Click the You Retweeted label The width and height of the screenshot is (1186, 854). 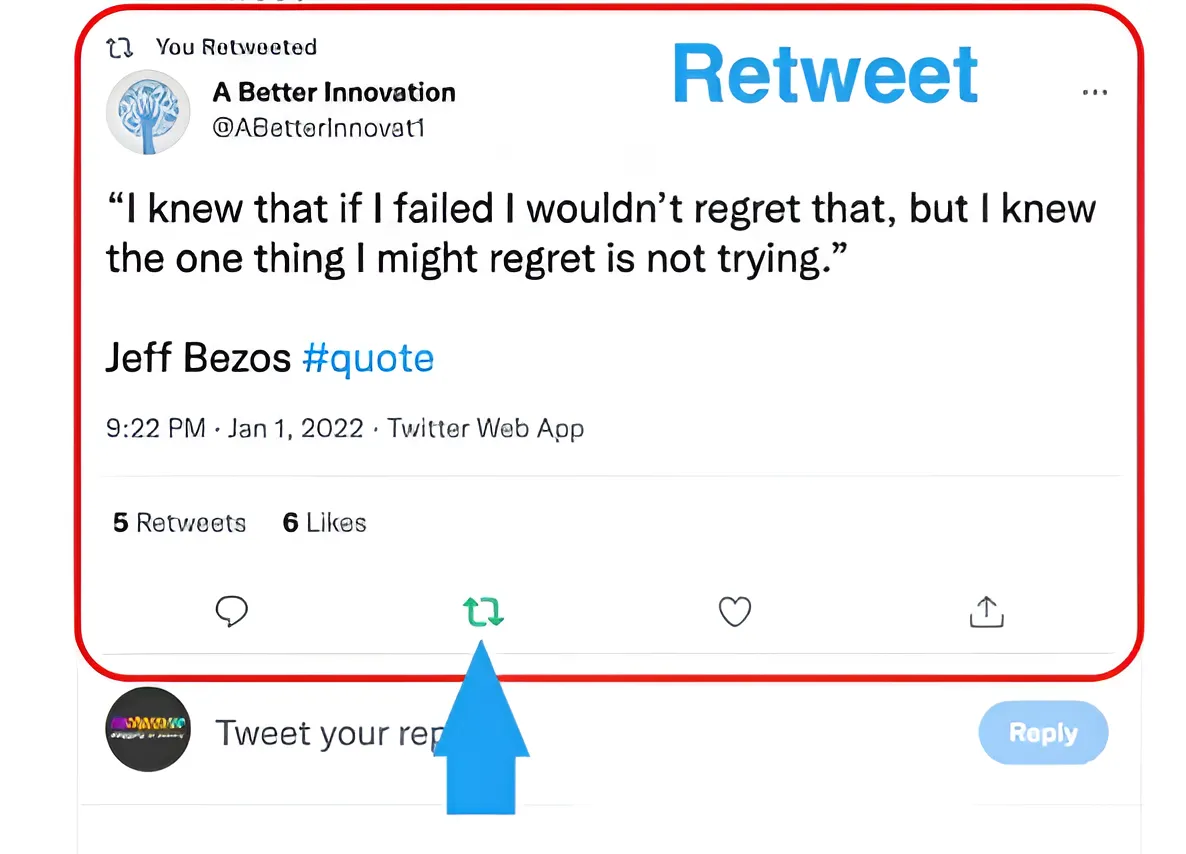pyautogui.click(x=236, y=47)
